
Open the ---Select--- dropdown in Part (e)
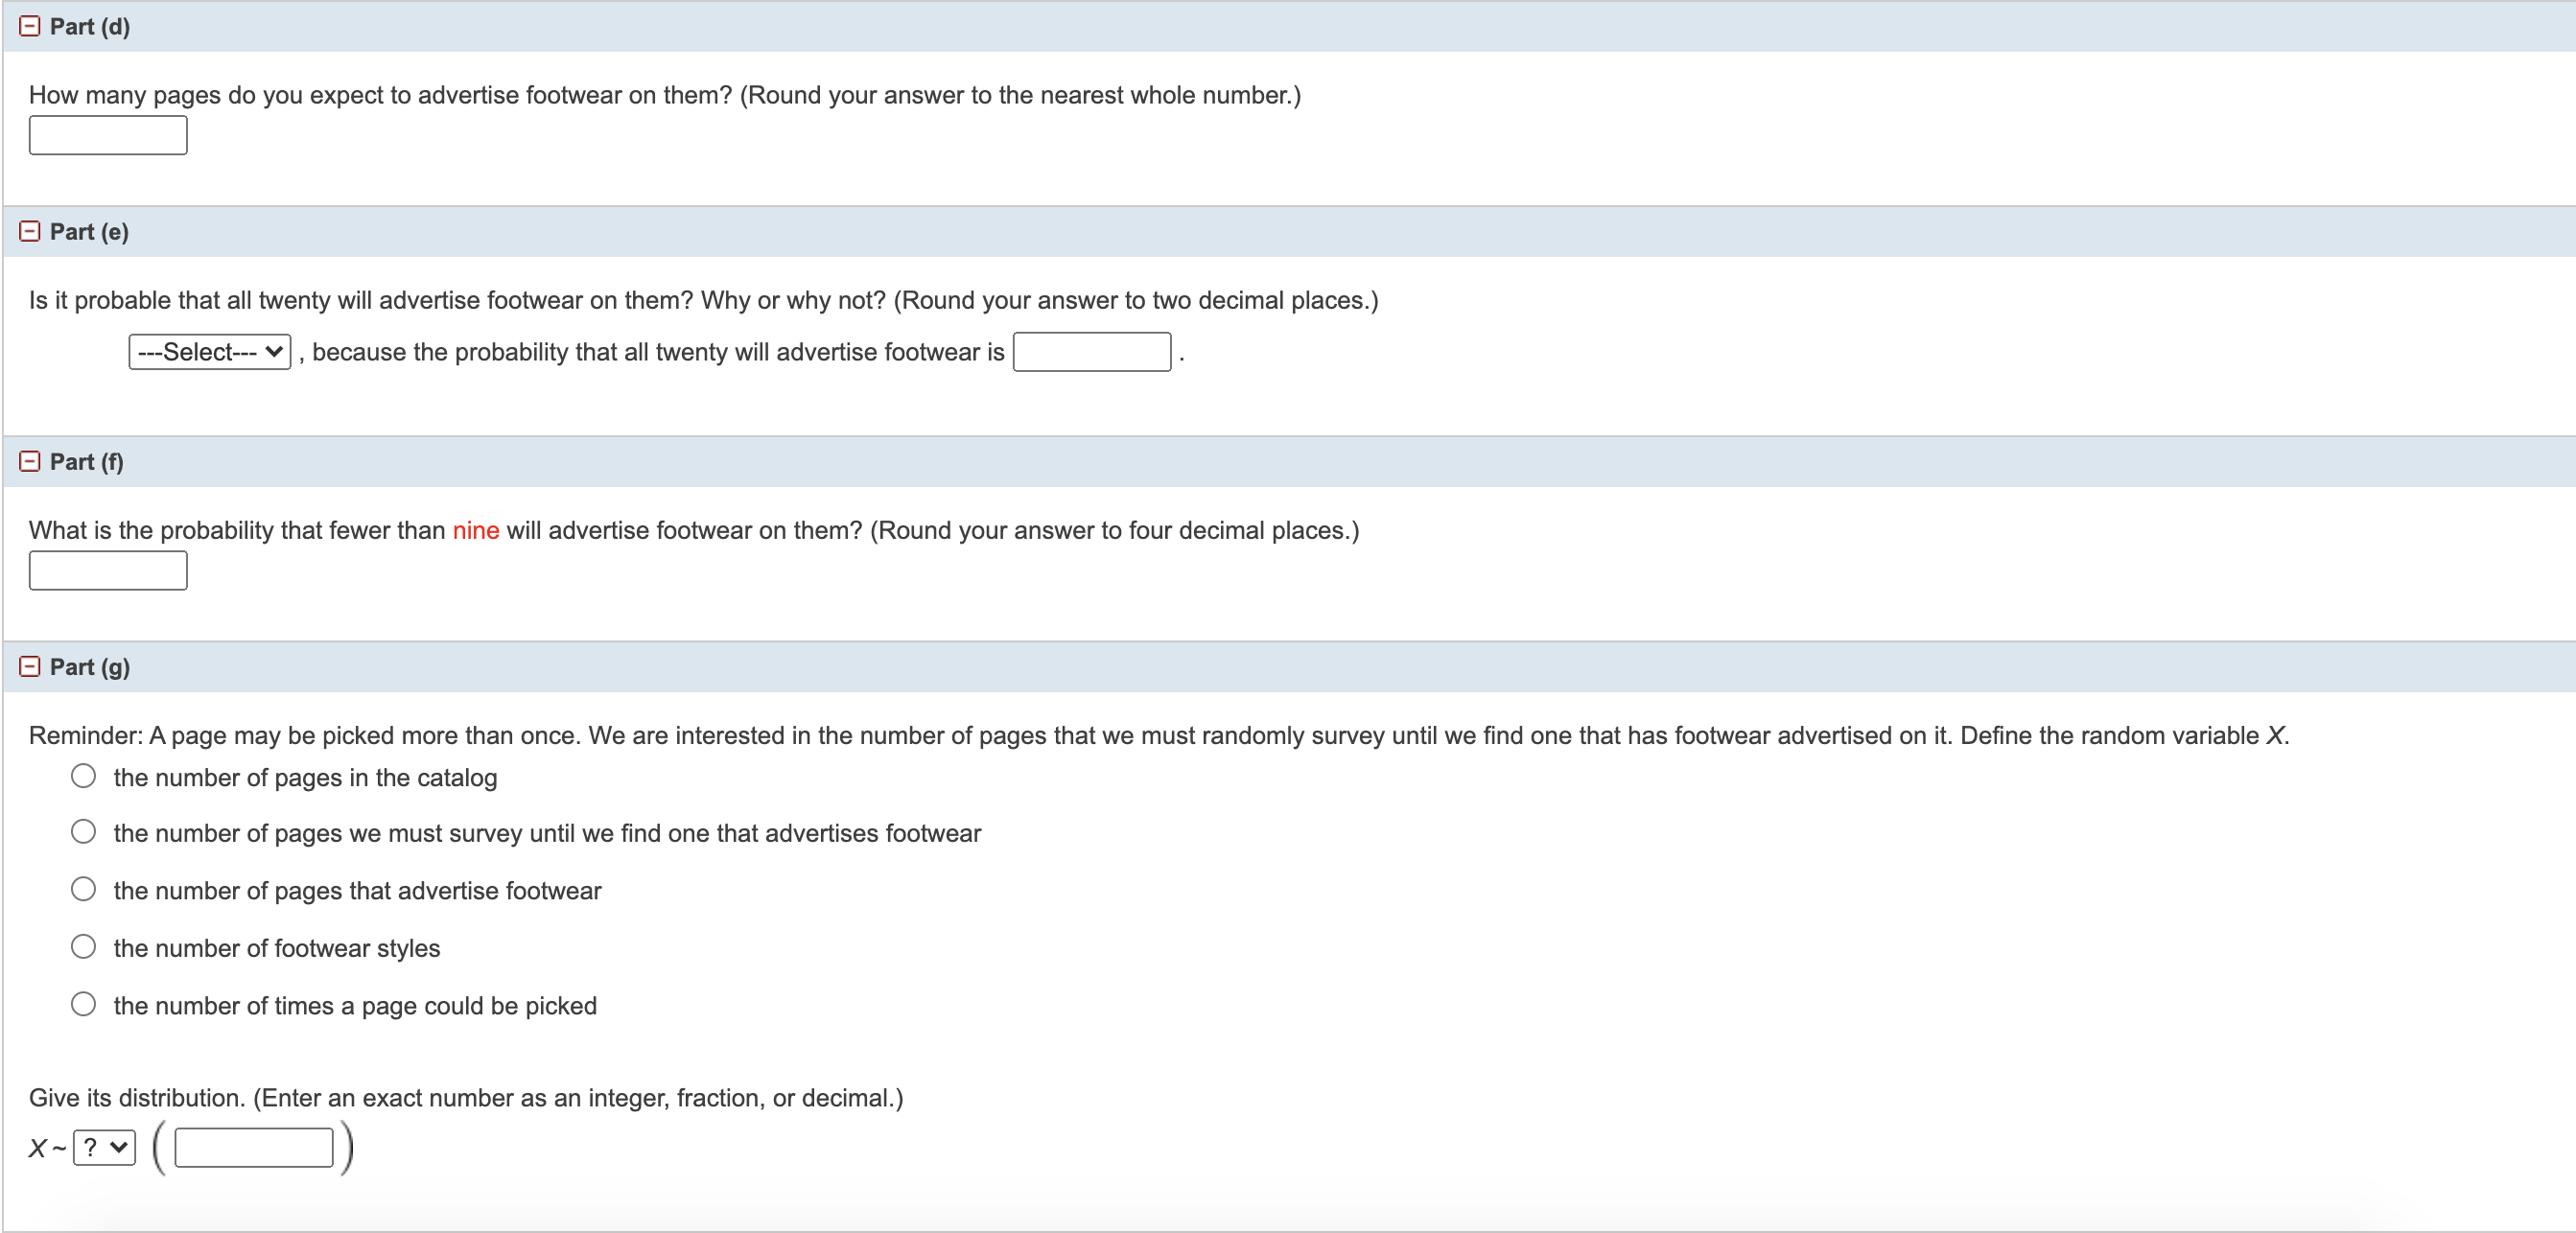click(x=208, y=351)
